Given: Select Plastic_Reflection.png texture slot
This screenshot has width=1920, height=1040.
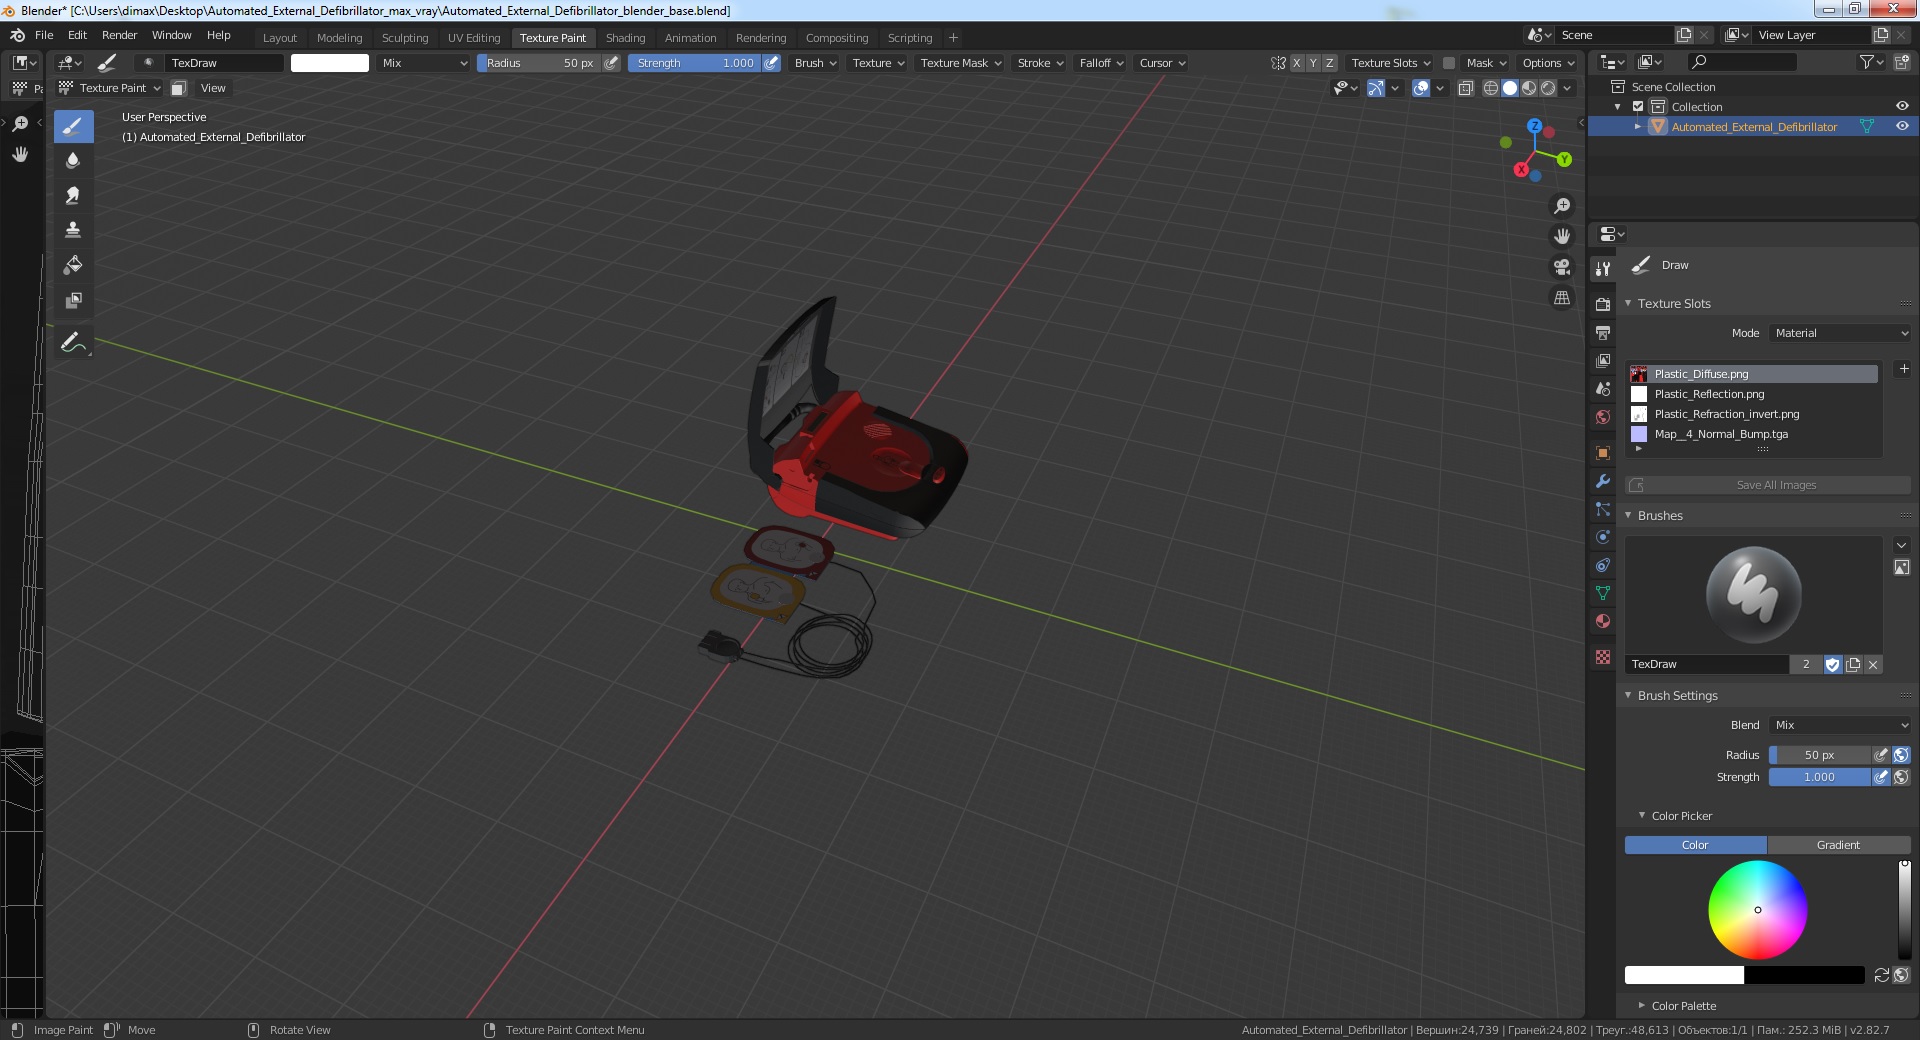Looking at the screenshot, I should pyautogui.click(x=1753, y=394).
